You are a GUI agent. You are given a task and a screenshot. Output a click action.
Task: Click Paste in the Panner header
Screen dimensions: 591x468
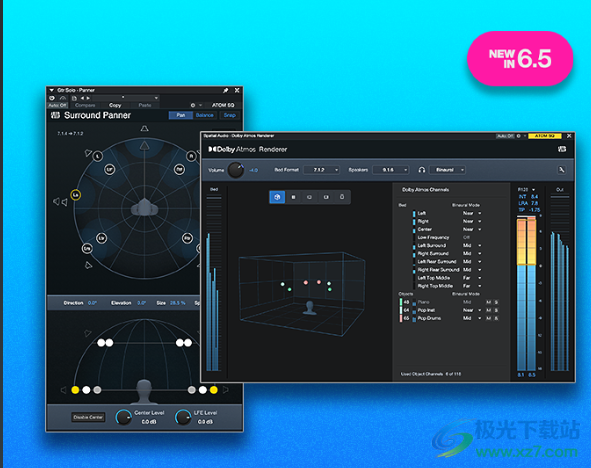[x=144, y=105]
